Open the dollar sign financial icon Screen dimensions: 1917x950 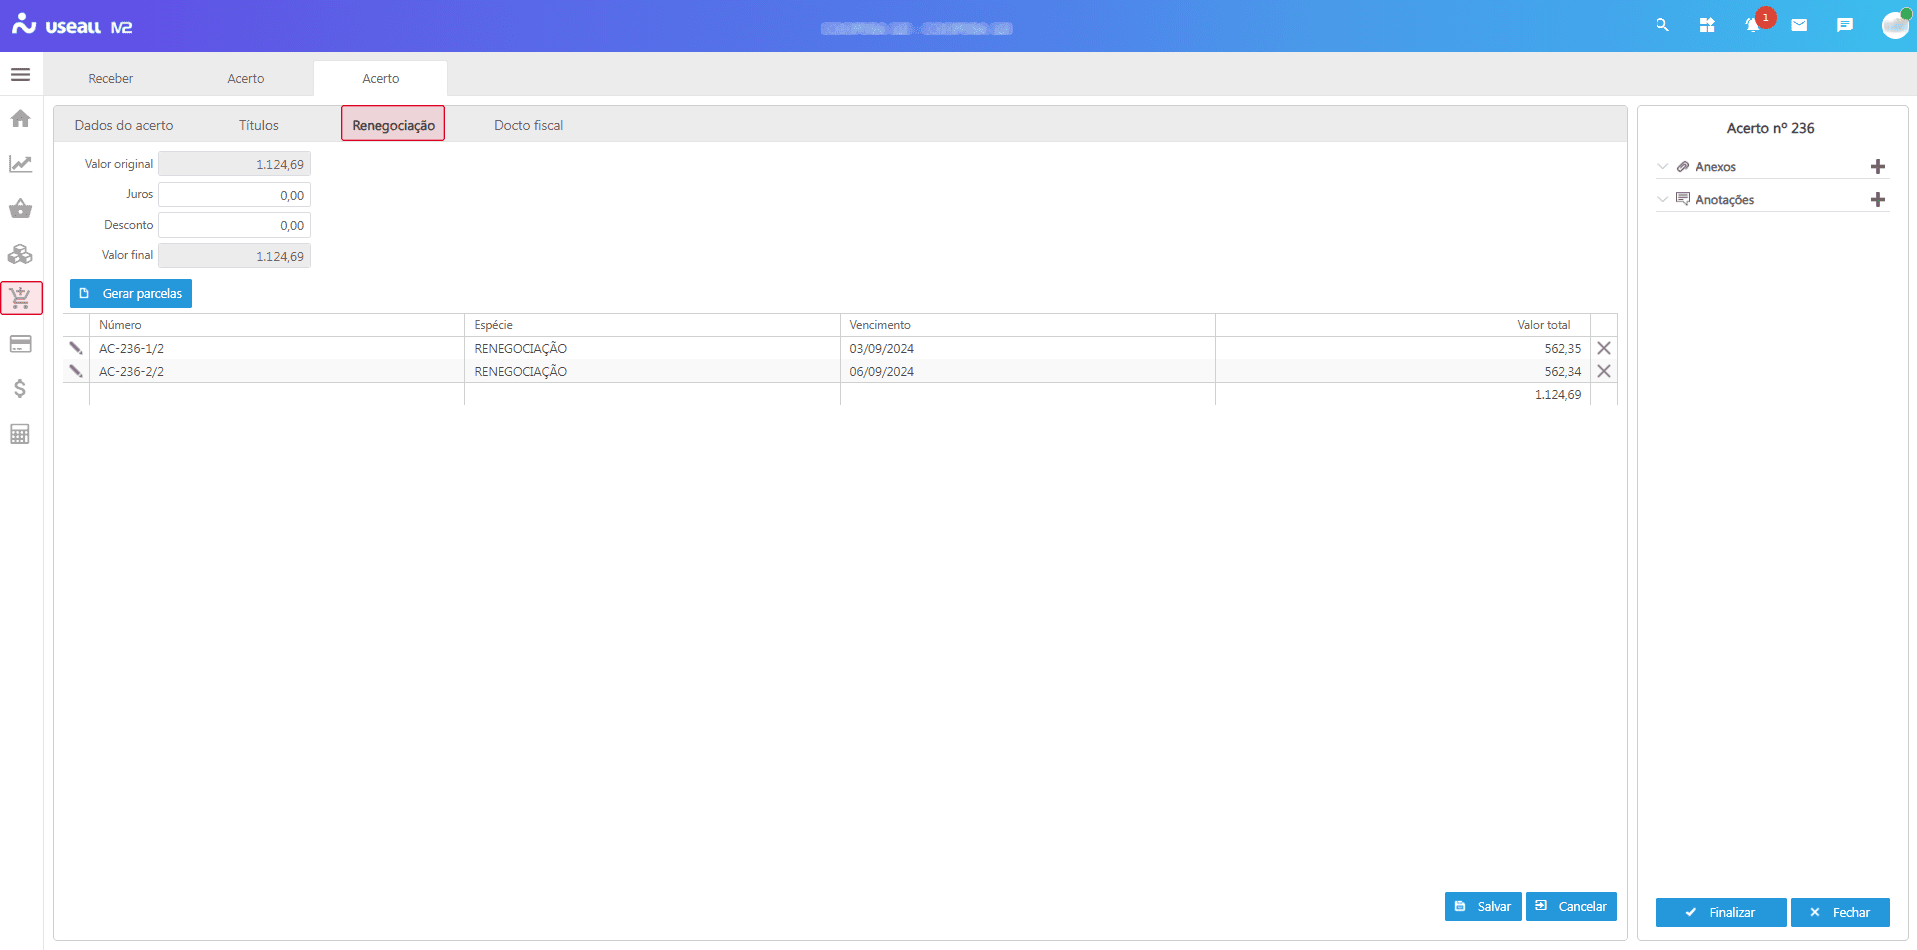(20, 389)
